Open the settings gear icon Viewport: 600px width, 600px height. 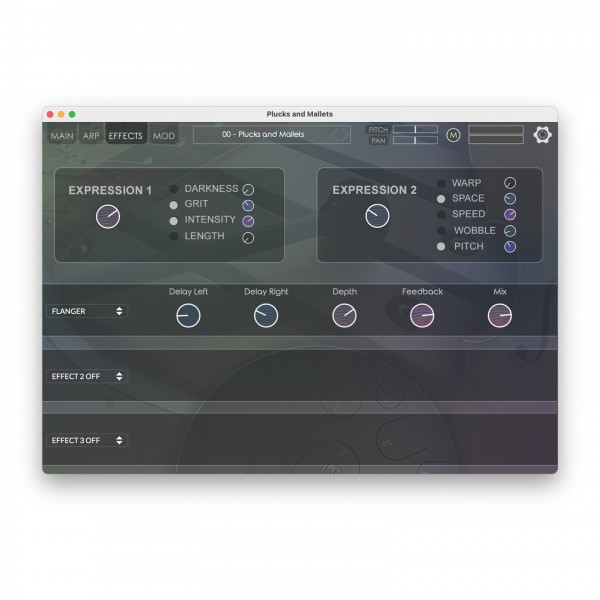tap(542, 135)
